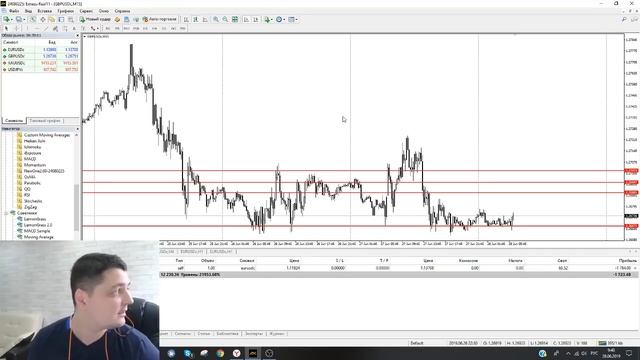Screen dimensions: 640x360
Task: Select the XAUUSDc row in Market Watch
Action: pyautogui.click(x=40, y=63)
